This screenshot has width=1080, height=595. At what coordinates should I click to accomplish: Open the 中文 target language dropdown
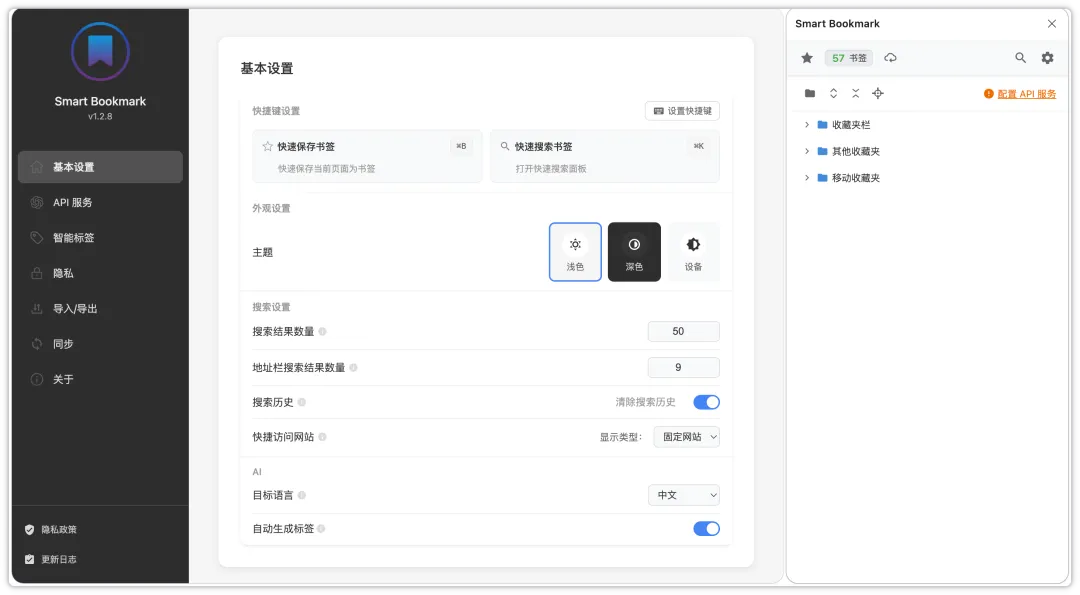tap(683, 495)
